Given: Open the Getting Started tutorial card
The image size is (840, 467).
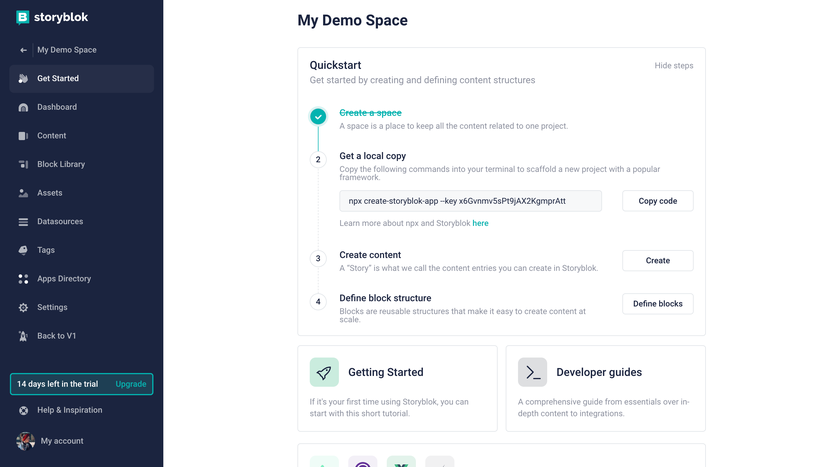Looking at the screenshot, I should pos(398,388).
